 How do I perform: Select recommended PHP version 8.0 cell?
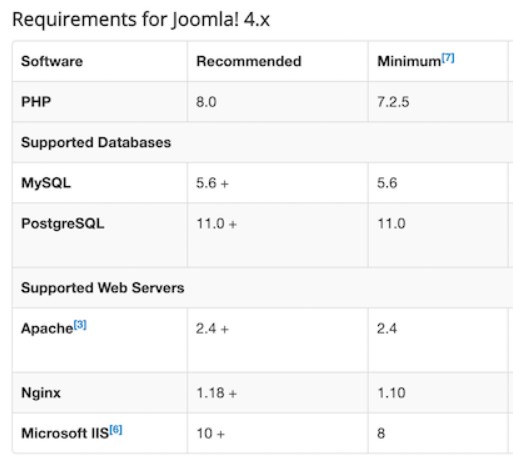278,102
